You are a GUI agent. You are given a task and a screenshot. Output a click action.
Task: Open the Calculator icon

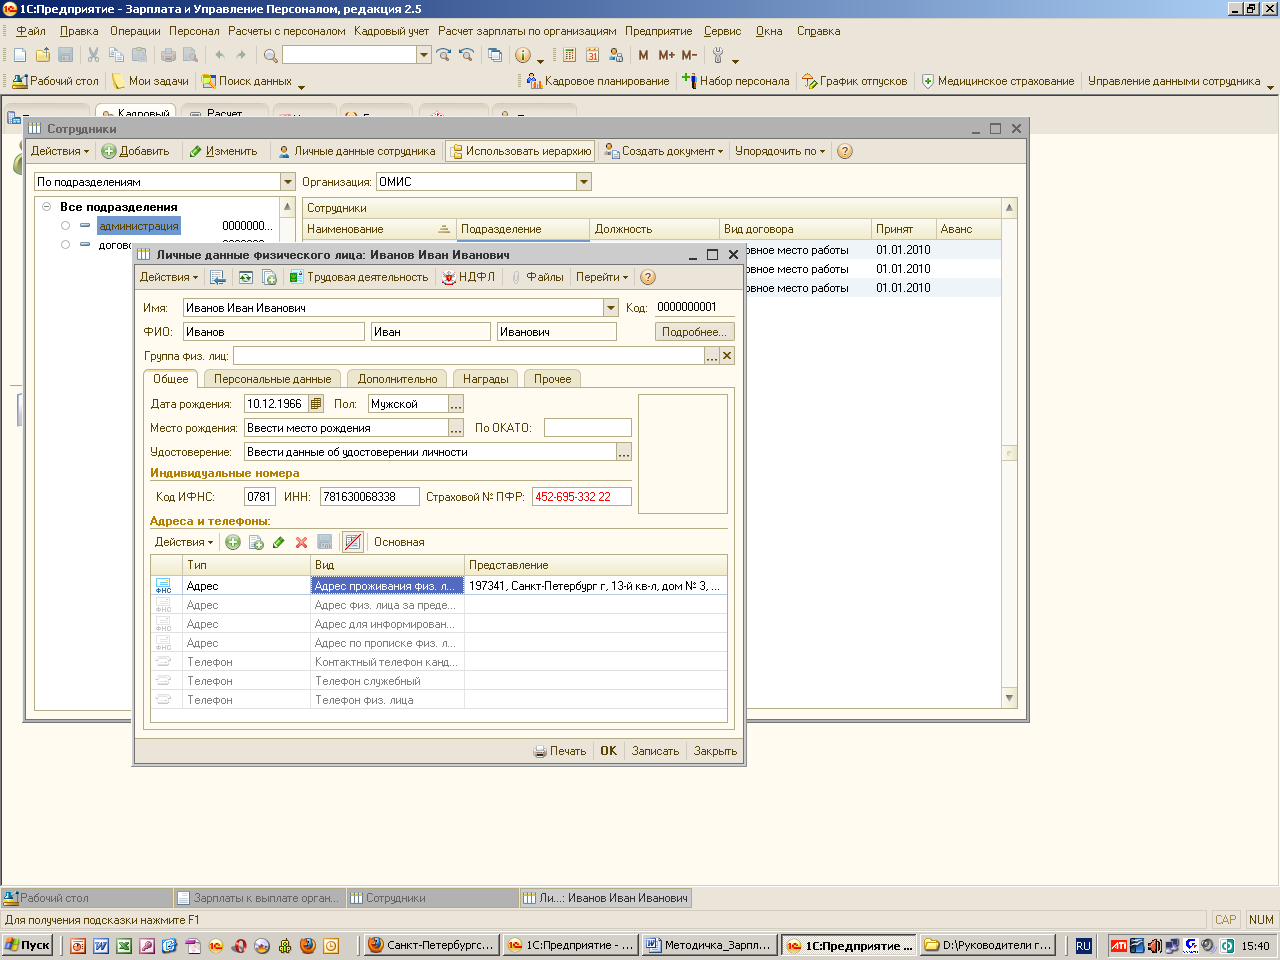570,55
